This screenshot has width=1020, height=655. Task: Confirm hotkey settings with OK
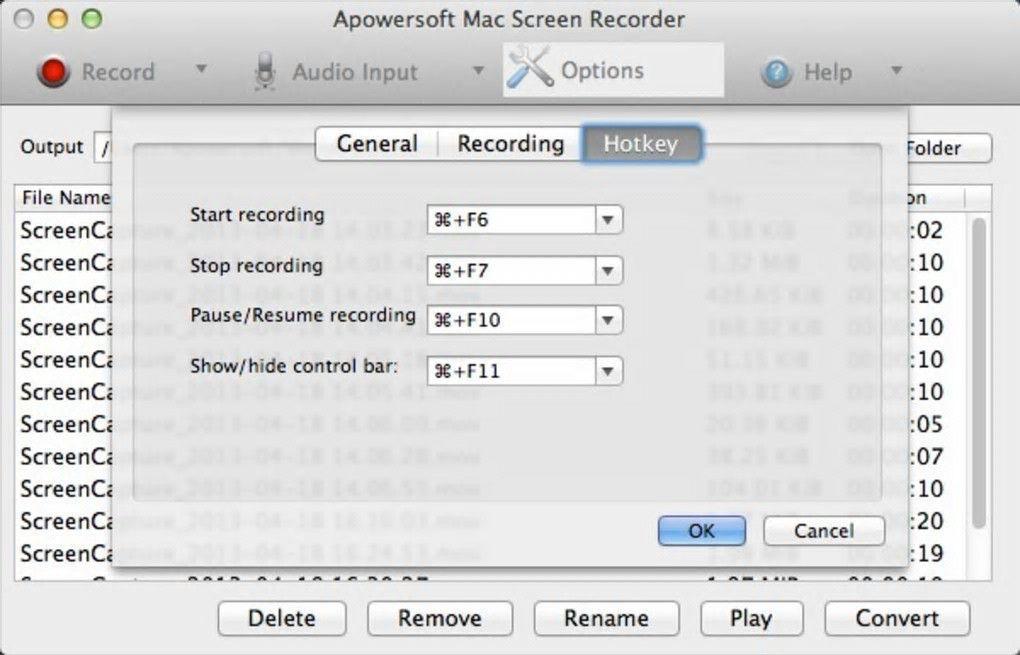tap(701, 531)
